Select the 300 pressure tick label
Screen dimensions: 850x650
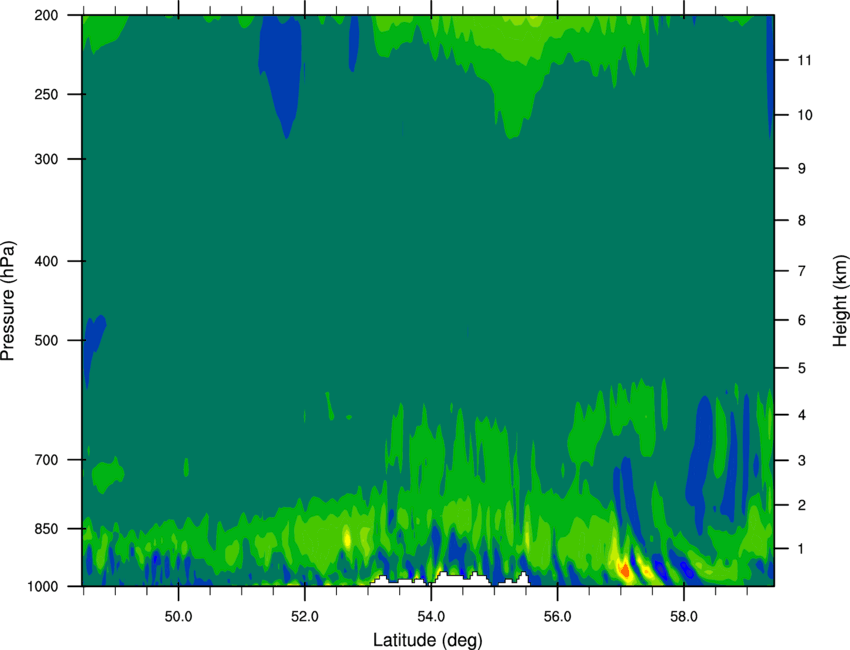point(47,159)
